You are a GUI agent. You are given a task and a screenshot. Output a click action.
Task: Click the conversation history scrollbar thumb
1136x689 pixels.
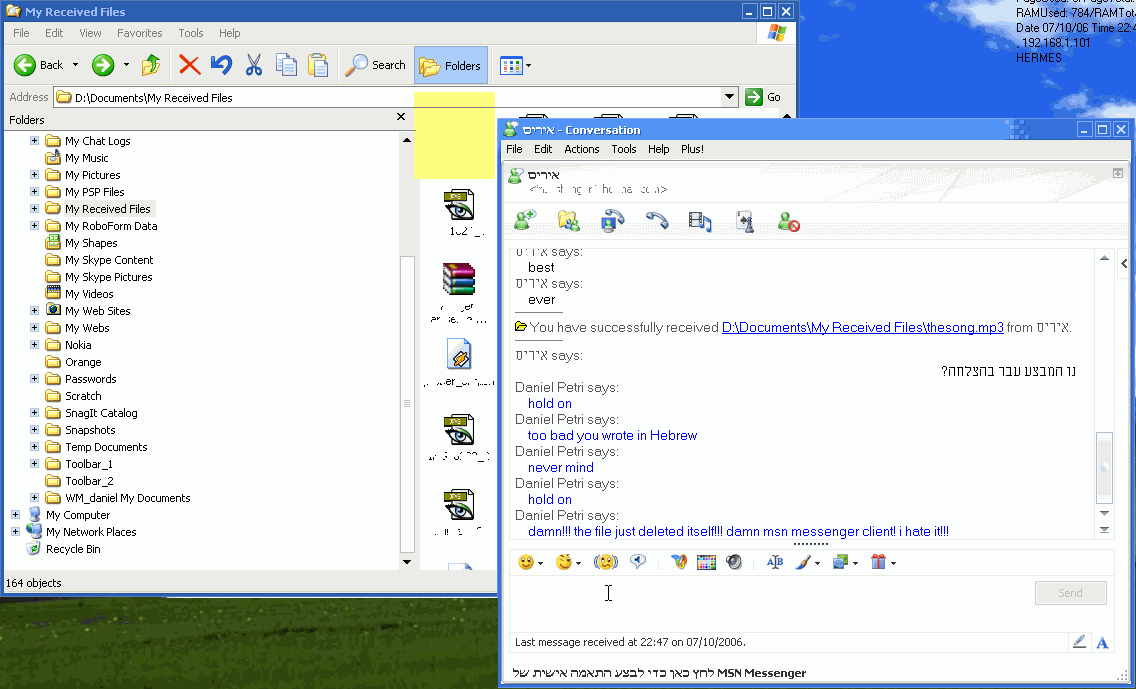pyautogui.click(x=1104, y=467)
